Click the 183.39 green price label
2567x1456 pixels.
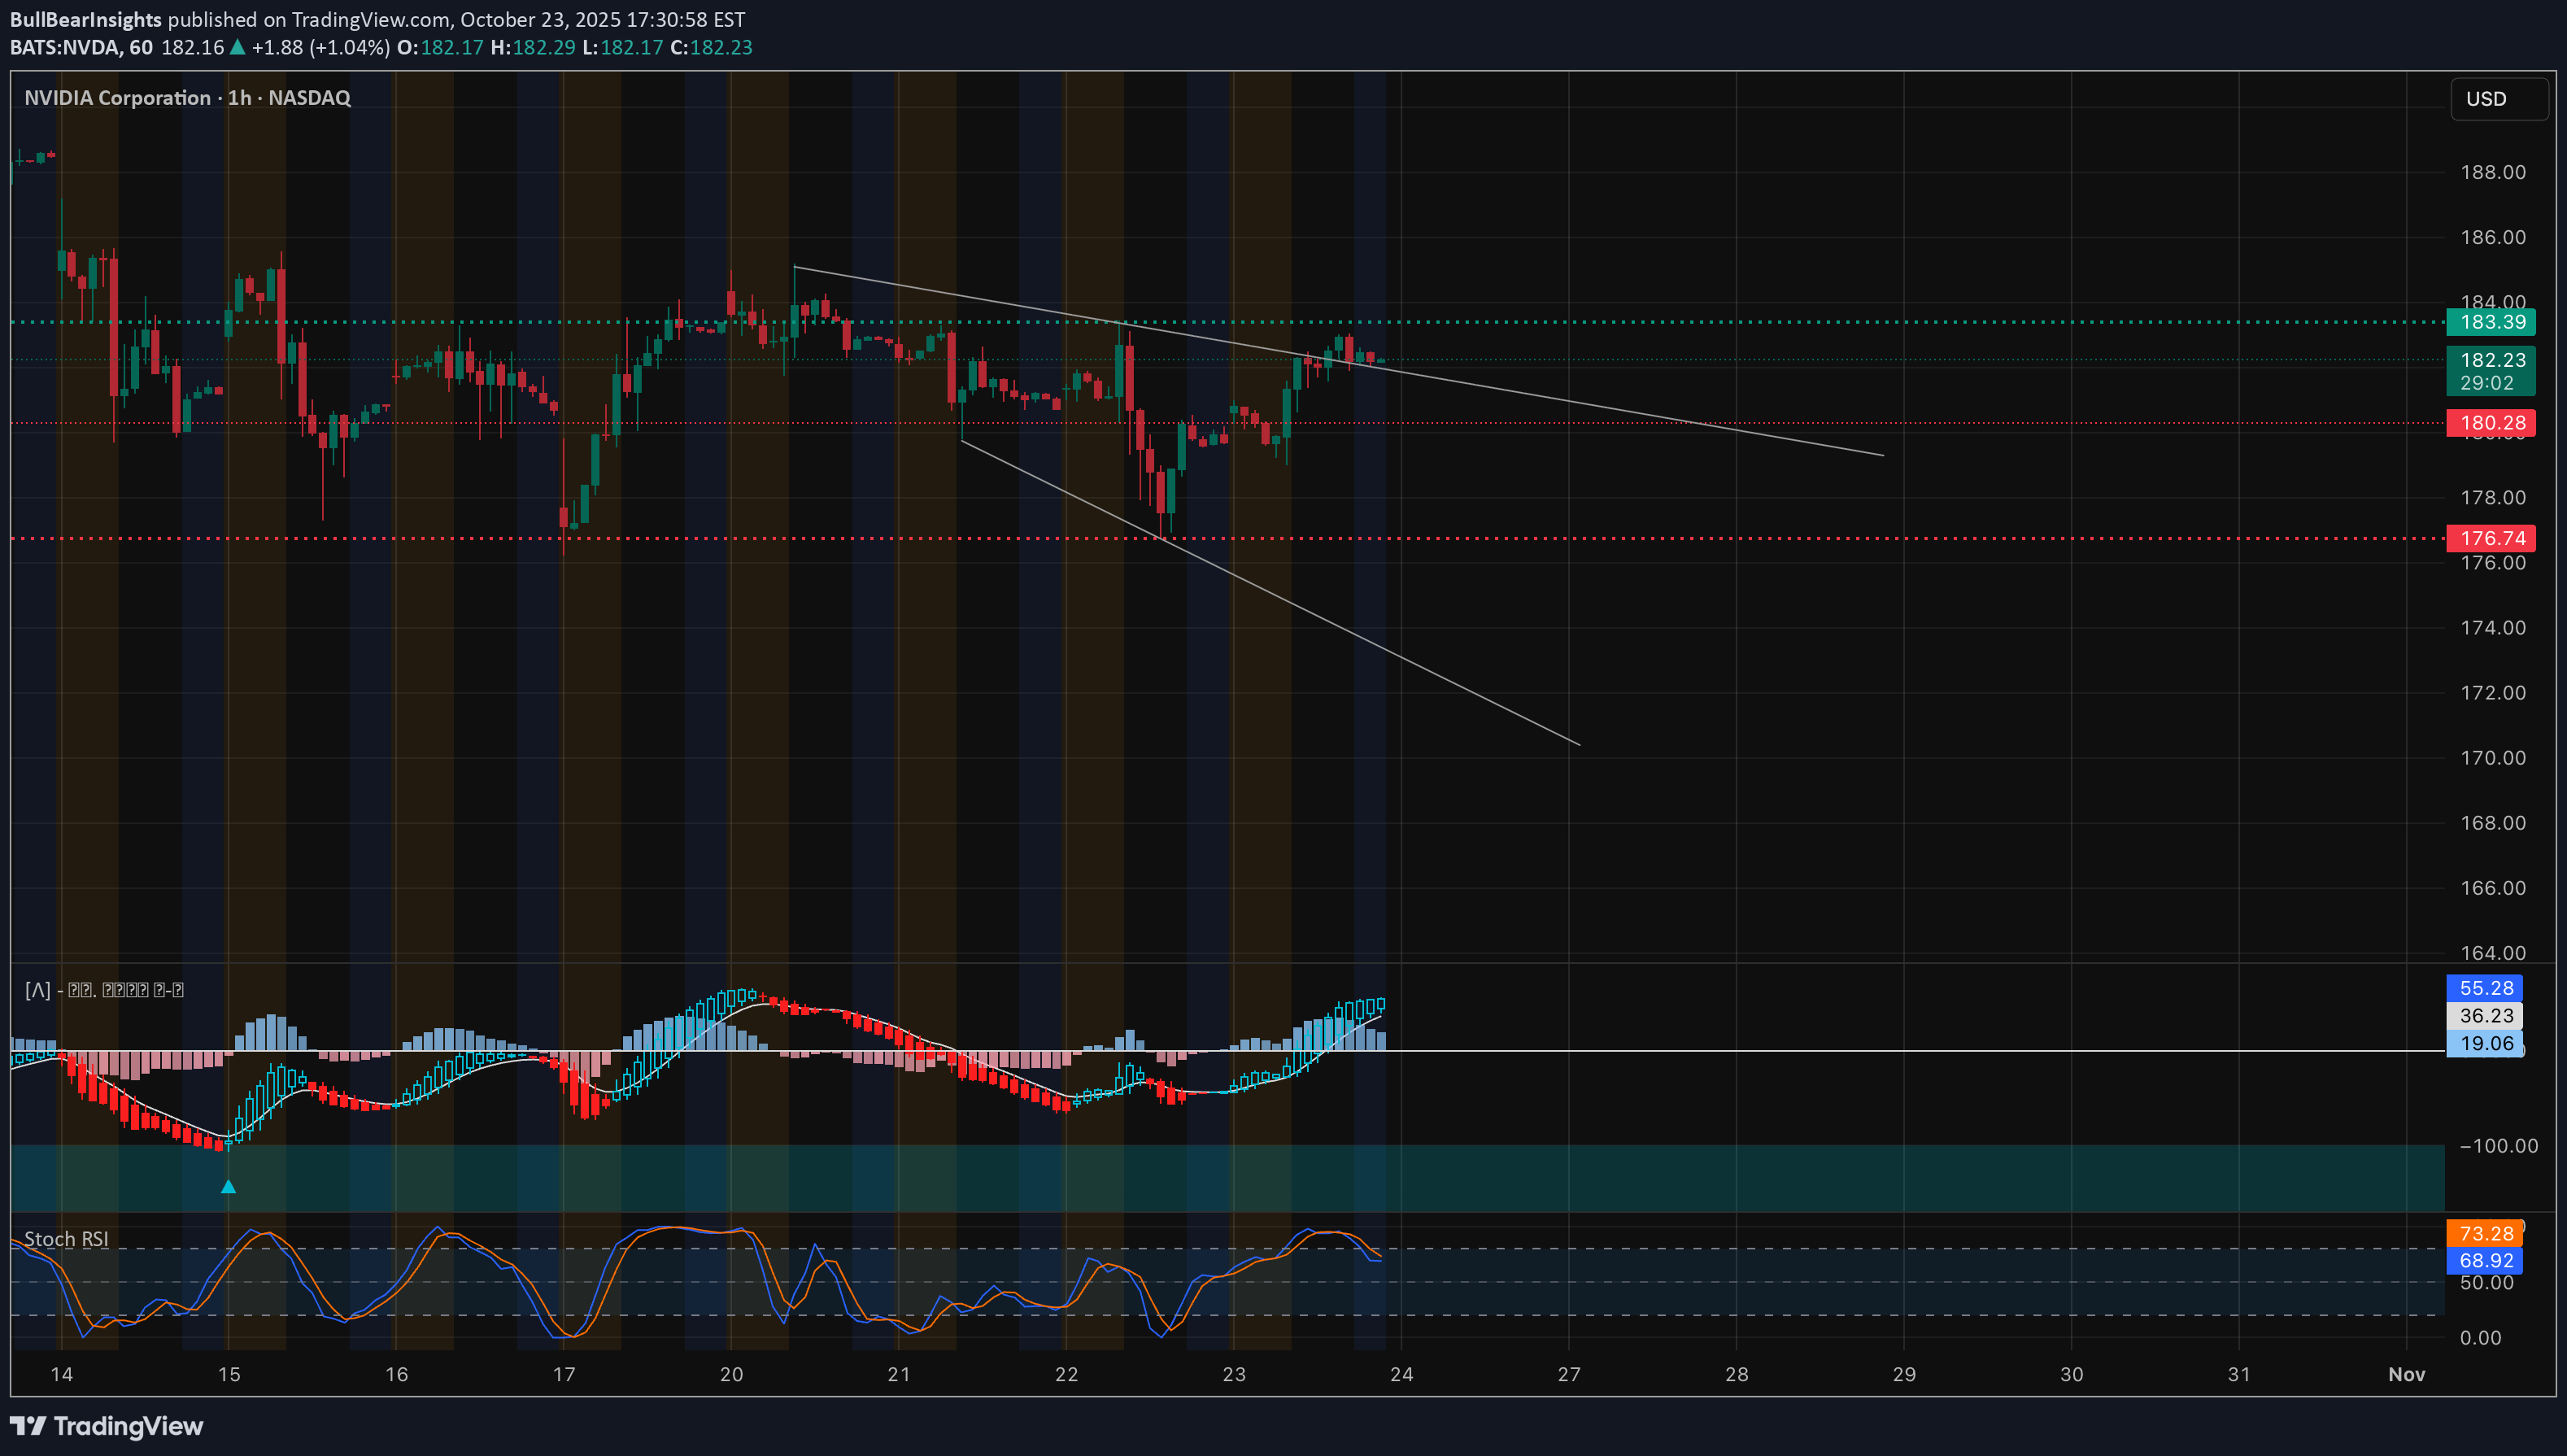2490,322
